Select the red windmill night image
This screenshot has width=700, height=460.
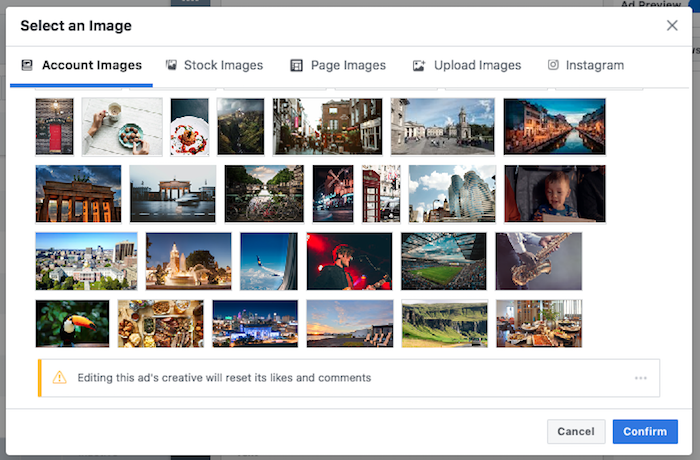pos(333,194)
